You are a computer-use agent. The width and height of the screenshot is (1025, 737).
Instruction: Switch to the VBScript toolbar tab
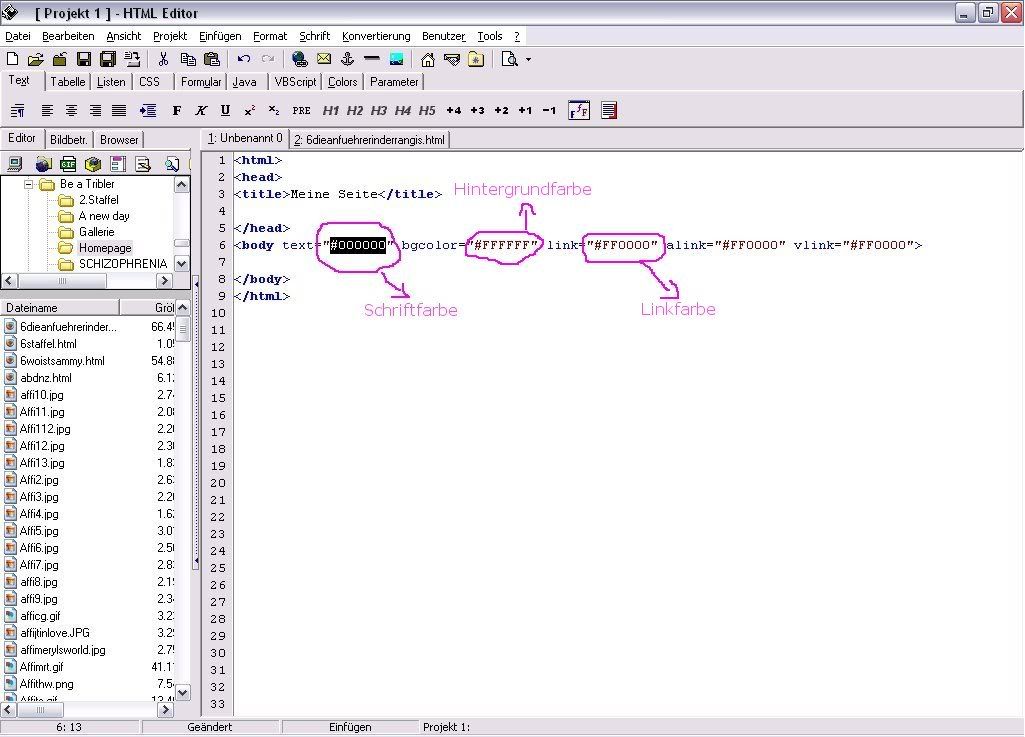[295, 82]
